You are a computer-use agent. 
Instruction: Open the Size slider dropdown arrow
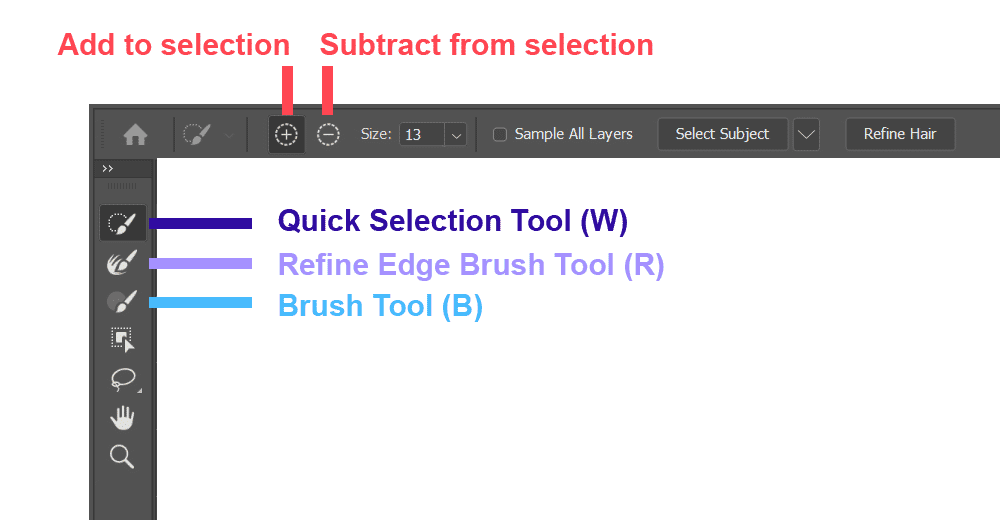point(456,134)
